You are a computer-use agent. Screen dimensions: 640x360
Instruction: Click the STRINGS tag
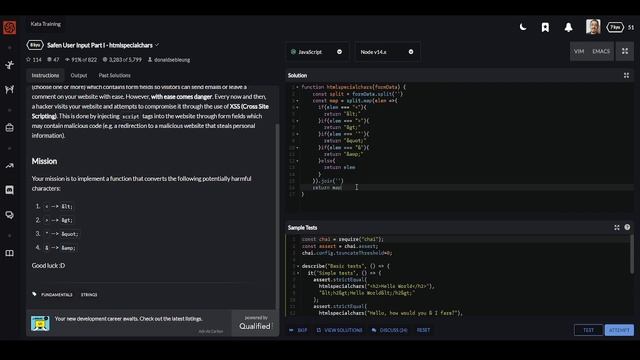(89, 295)
